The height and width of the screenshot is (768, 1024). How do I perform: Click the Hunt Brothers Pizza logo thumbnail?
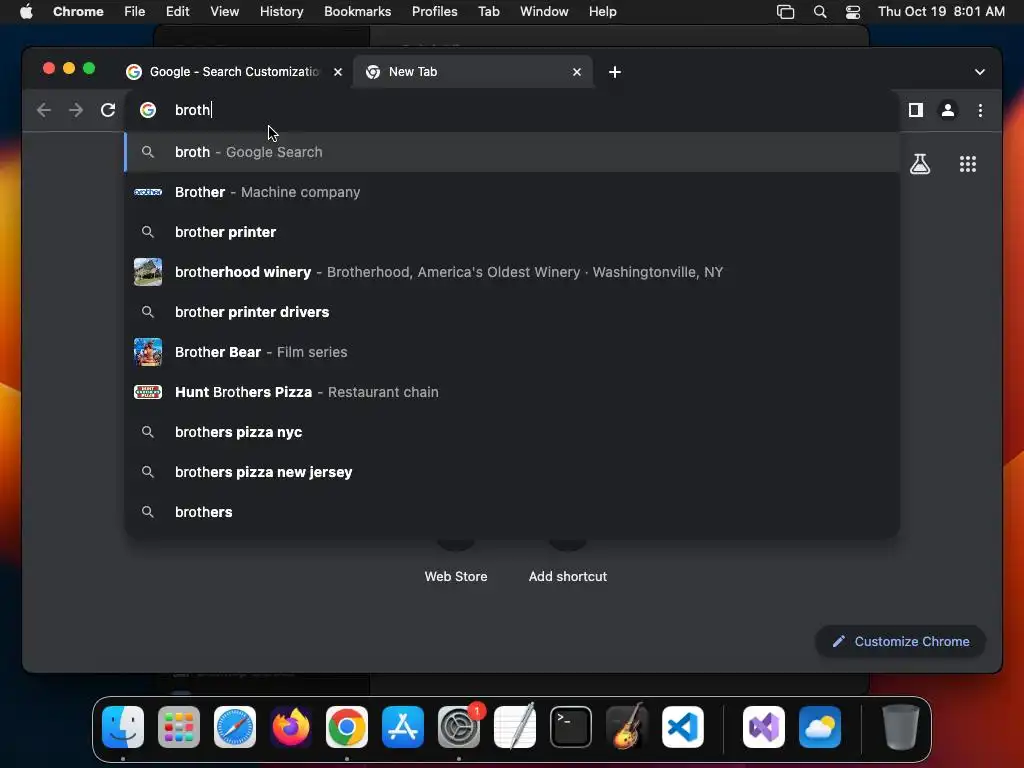click(x=148, y=392)
